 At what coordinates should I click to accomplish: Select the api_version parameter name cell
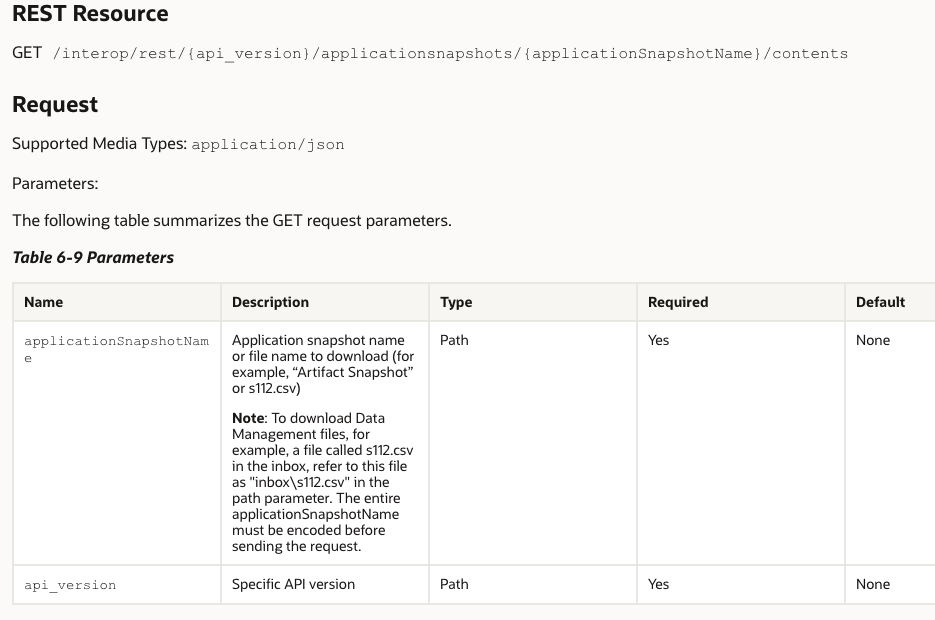tap(70, 585)
